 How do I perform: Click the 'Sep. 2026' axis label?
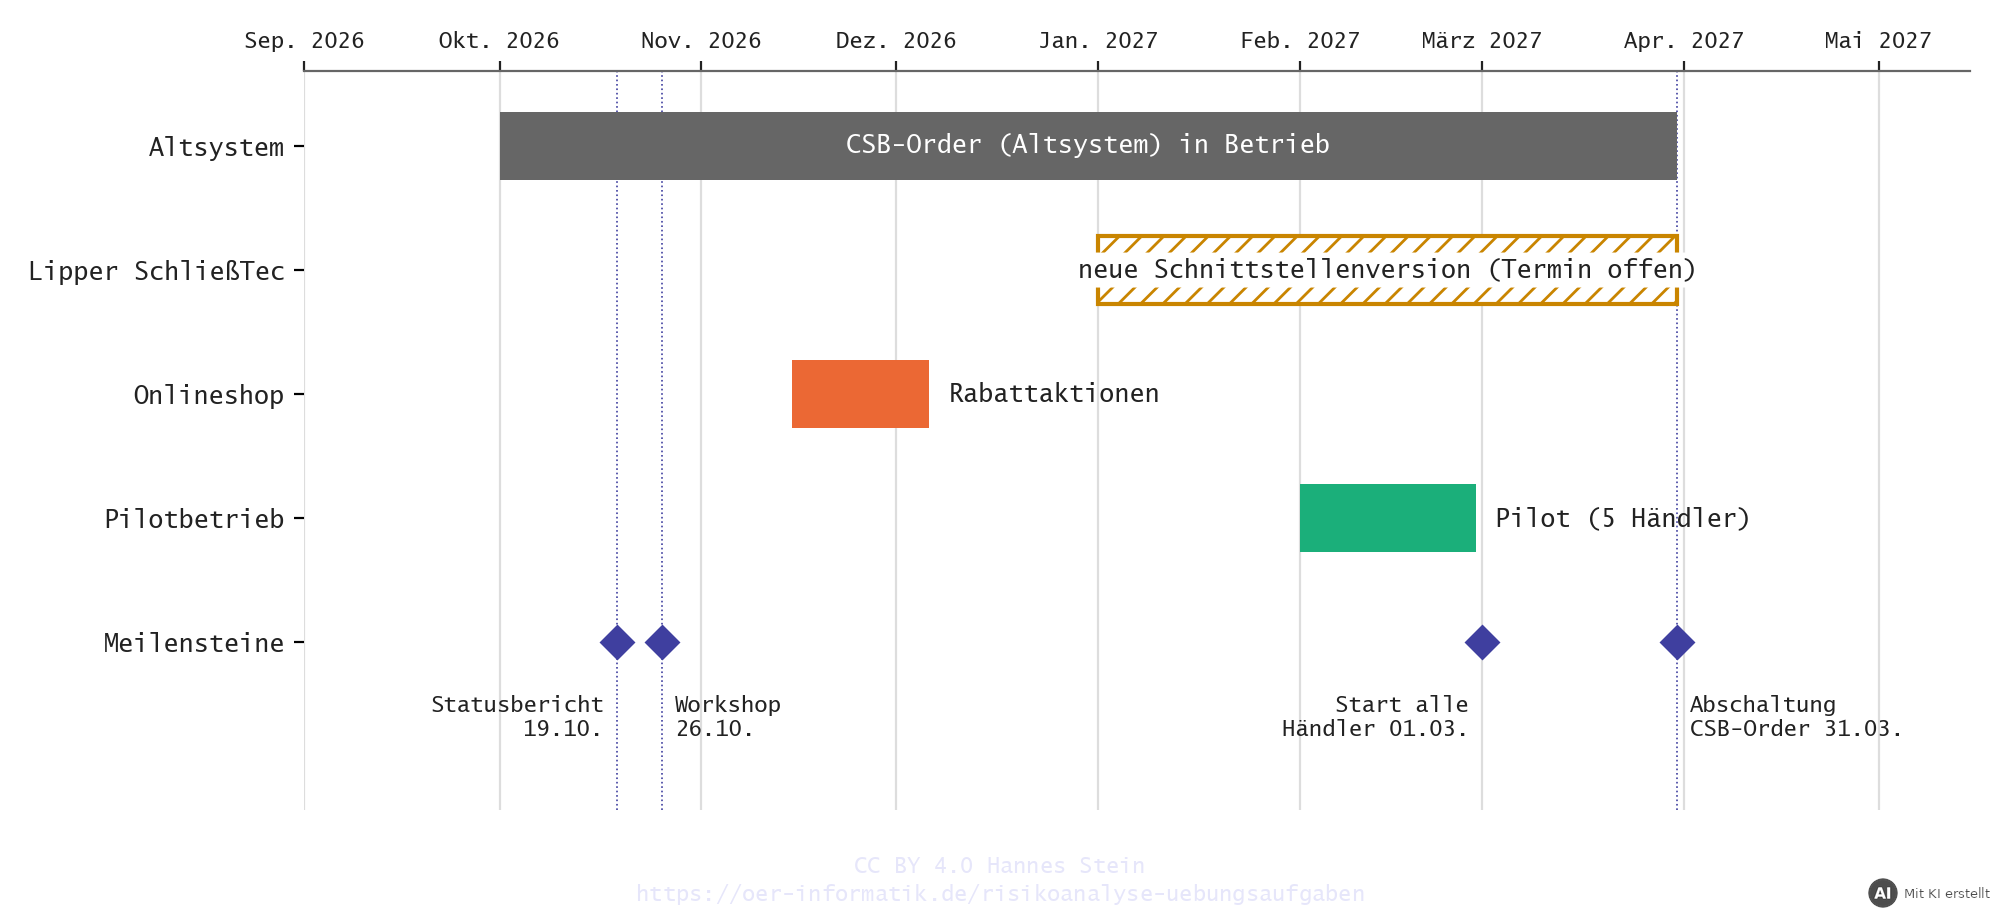[x=304, y=41]
